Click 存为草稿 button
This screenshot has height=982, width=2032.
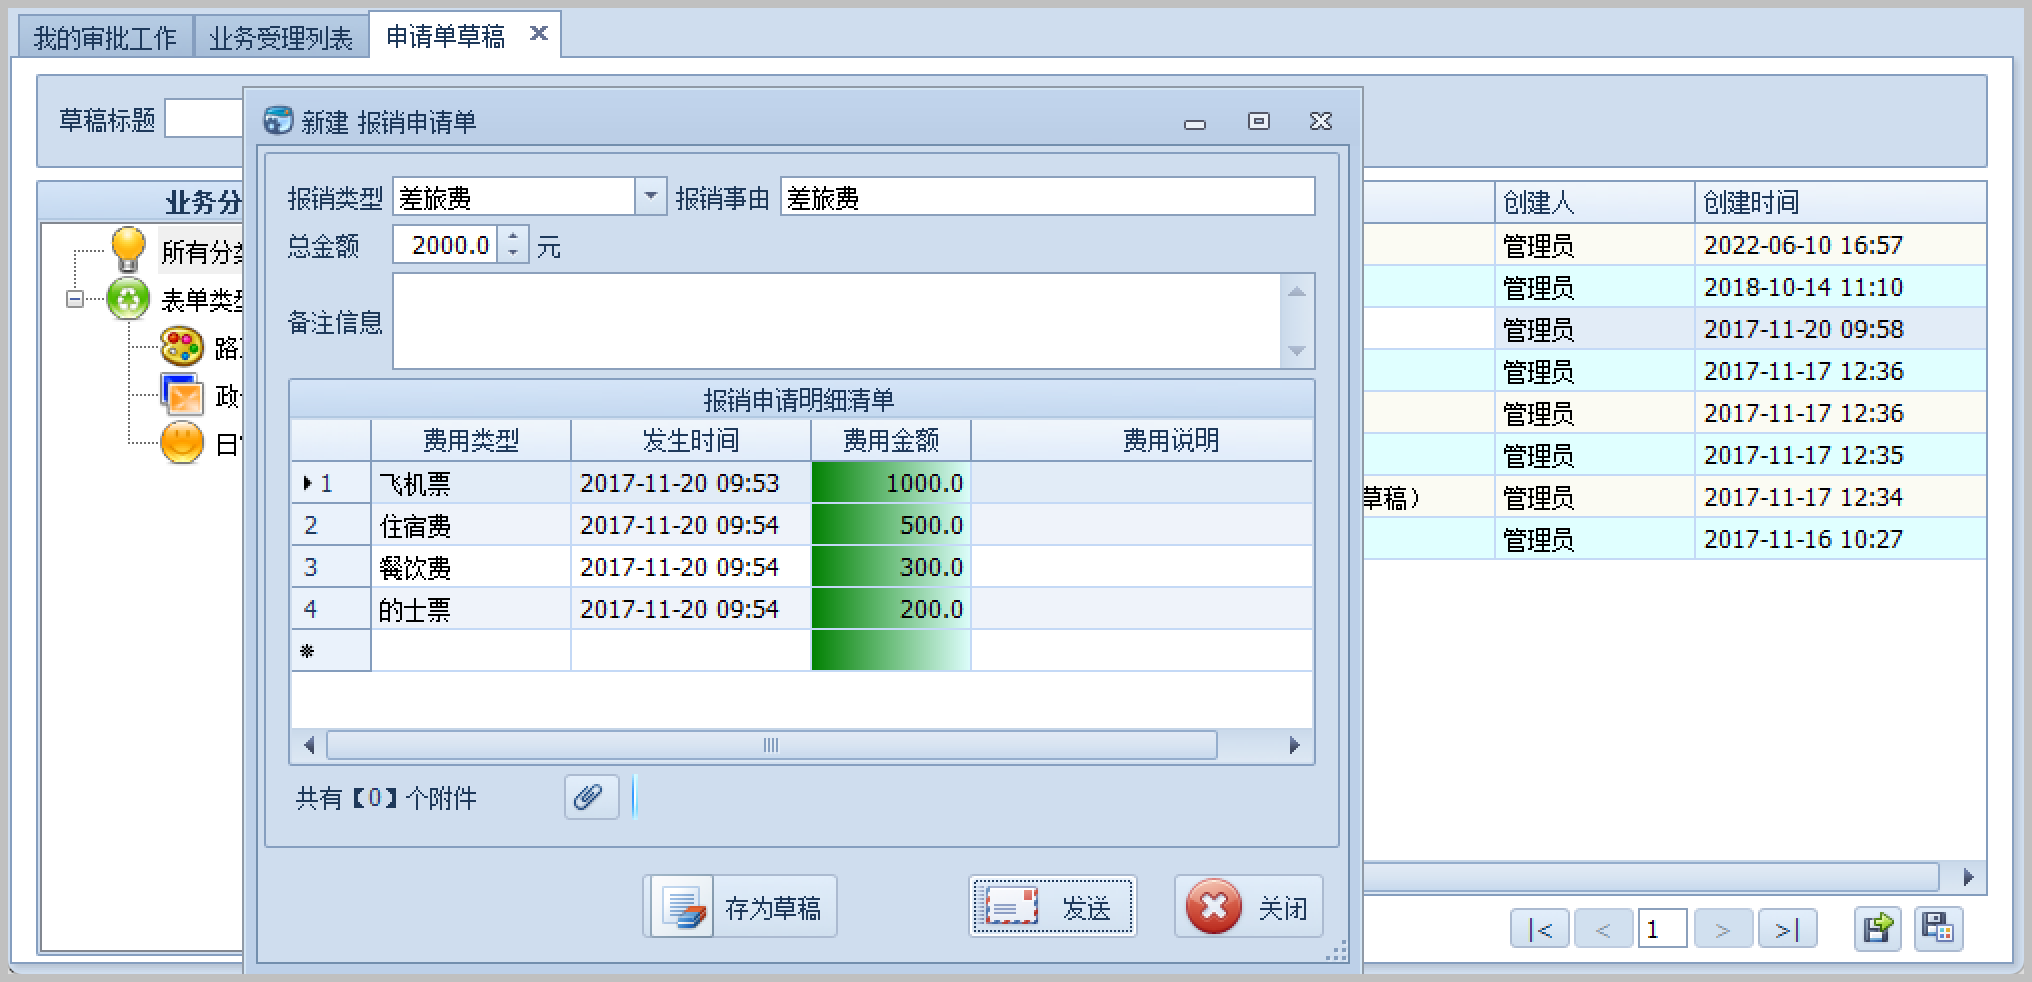[740, 907]
